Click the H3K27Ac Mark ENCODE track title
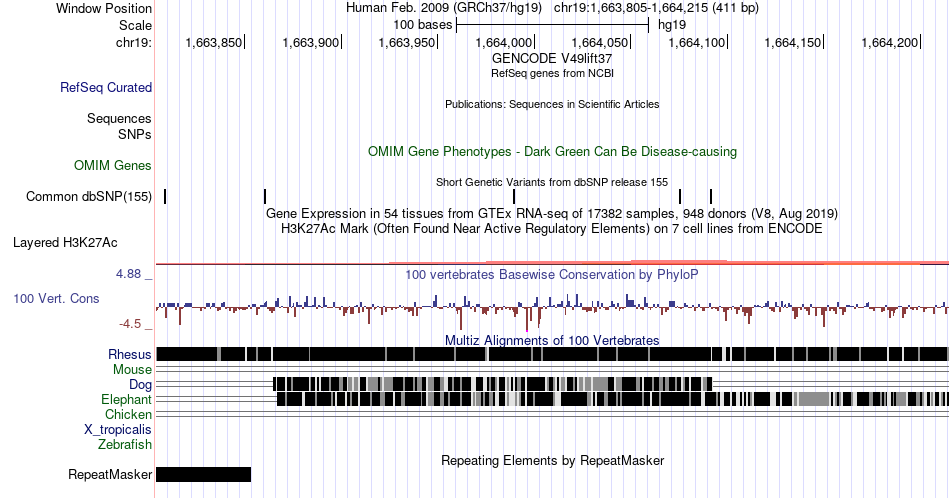 (552, 228)
